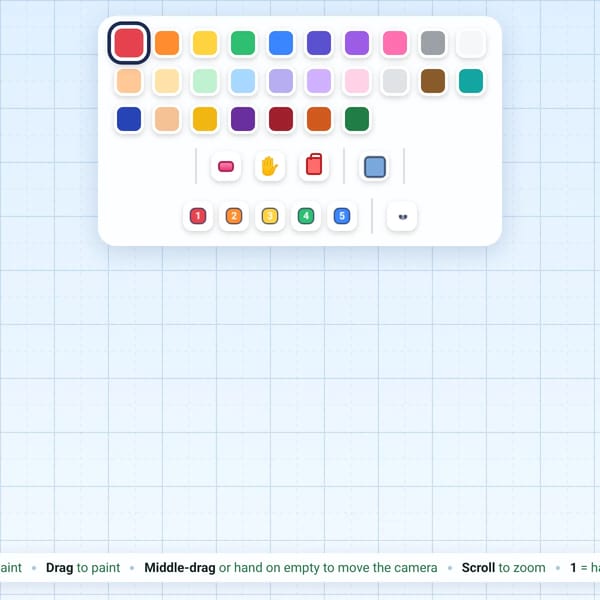
Task: Pick the vivid purple color swatch
Action: pyautogui.click(x=357, y=43)
